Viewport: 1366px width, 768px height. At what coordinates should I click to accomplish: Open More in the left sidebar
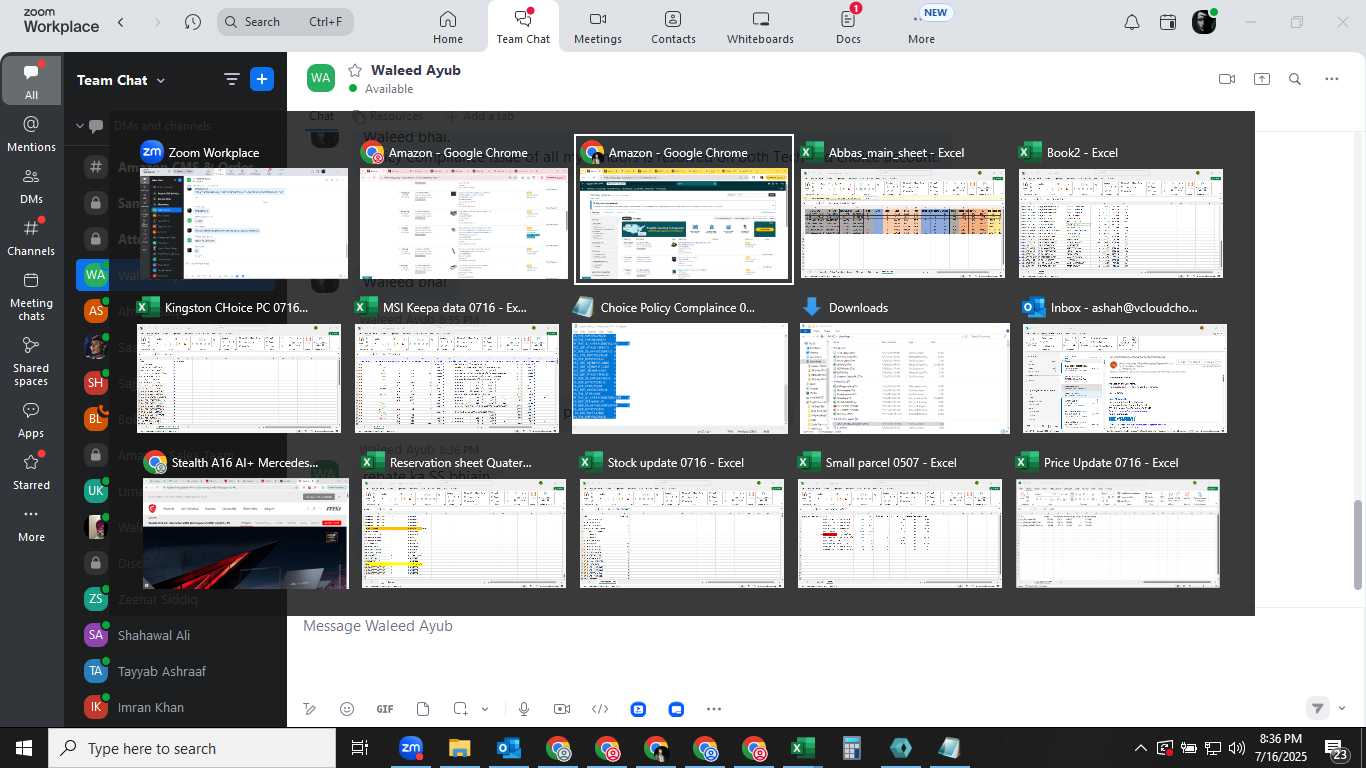pos(31,525)
